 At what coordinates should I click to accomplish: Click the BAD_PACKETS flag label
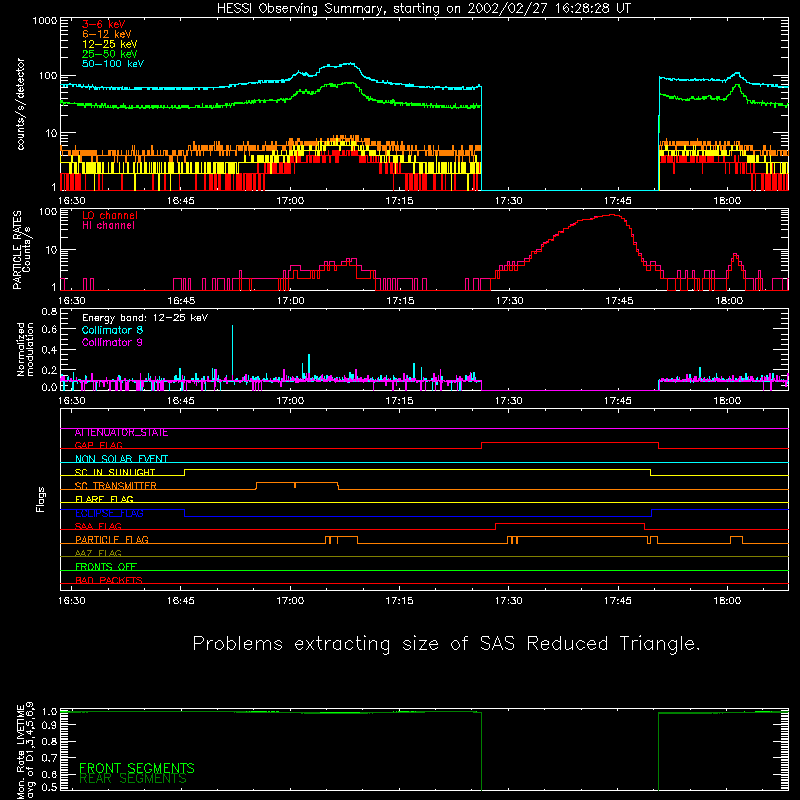coord(109,580)
